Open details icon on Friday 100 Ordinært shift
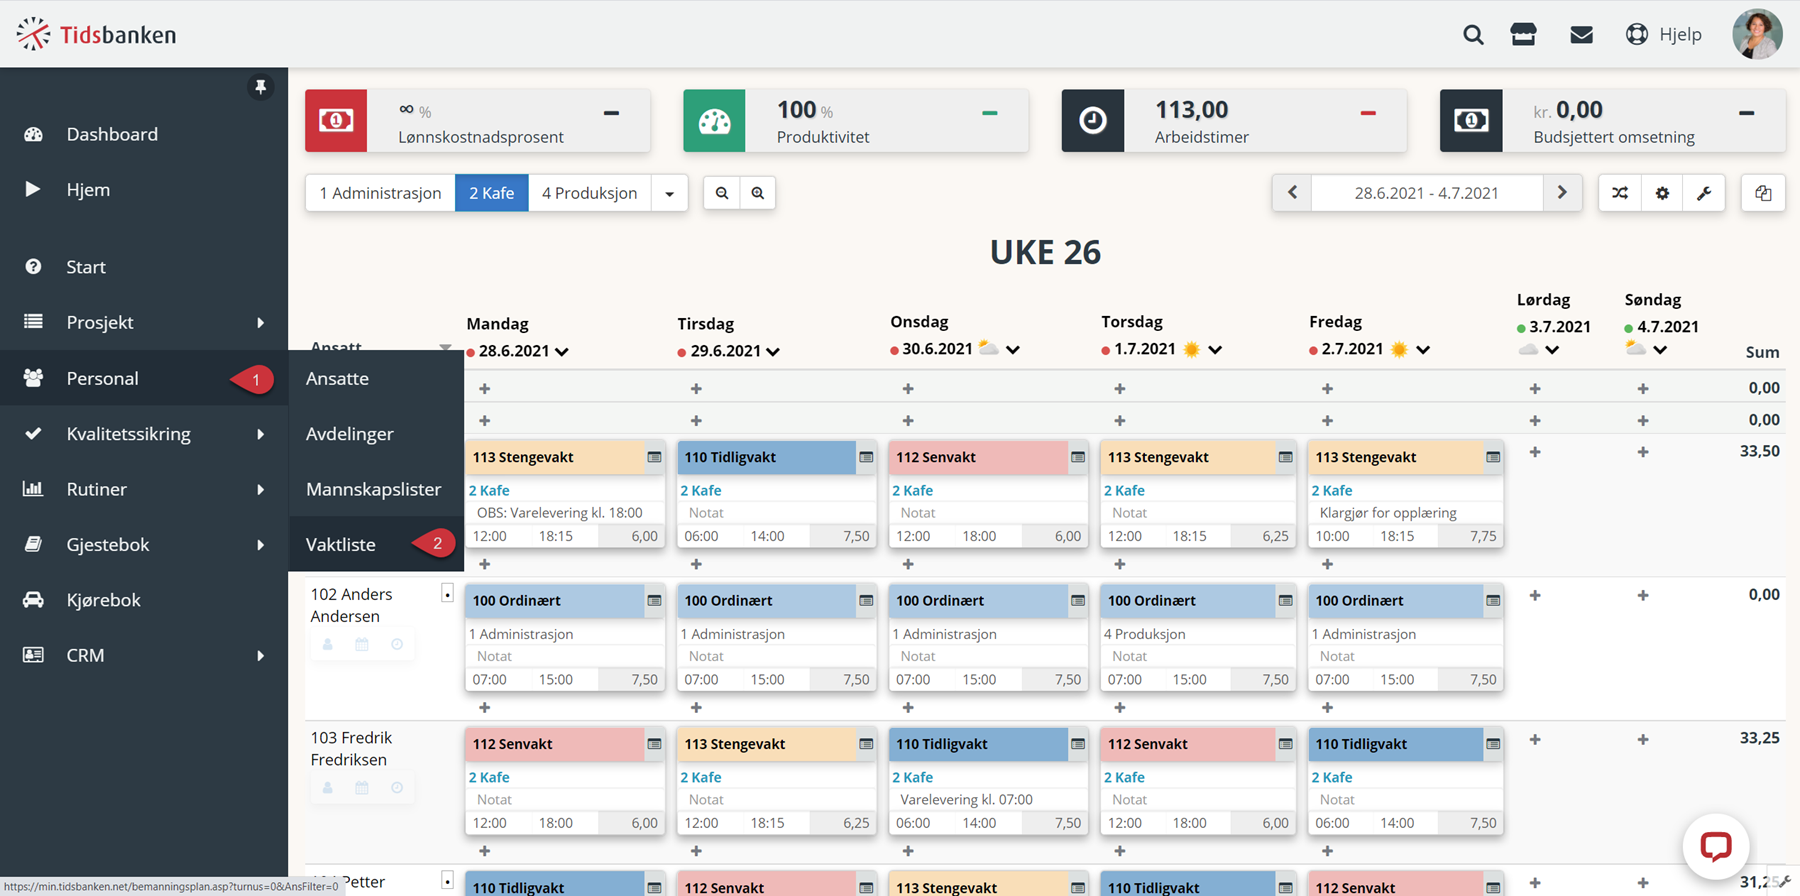 click(1493, 601)
